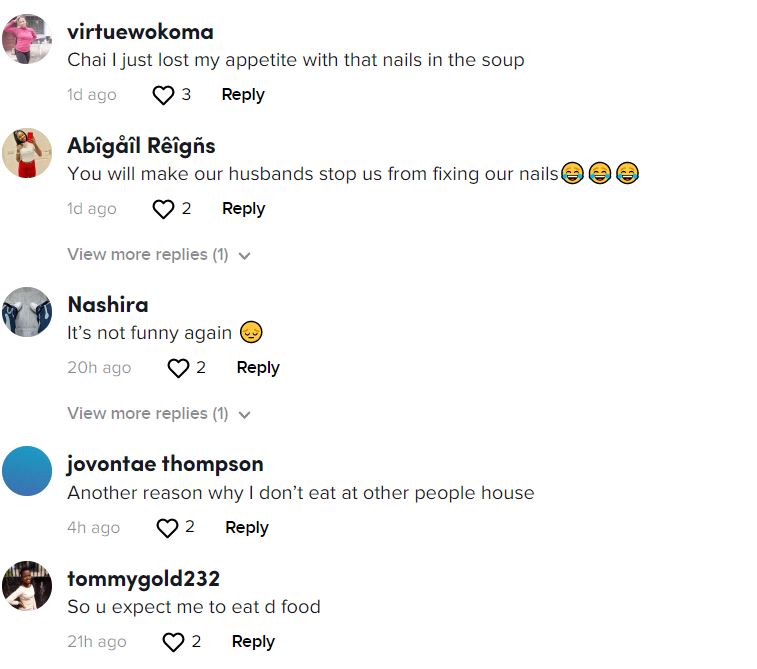The width and height of the screenshot is (757, 669).
Task: Reply to virtuewokoma's comment
Action: (243, 95)
